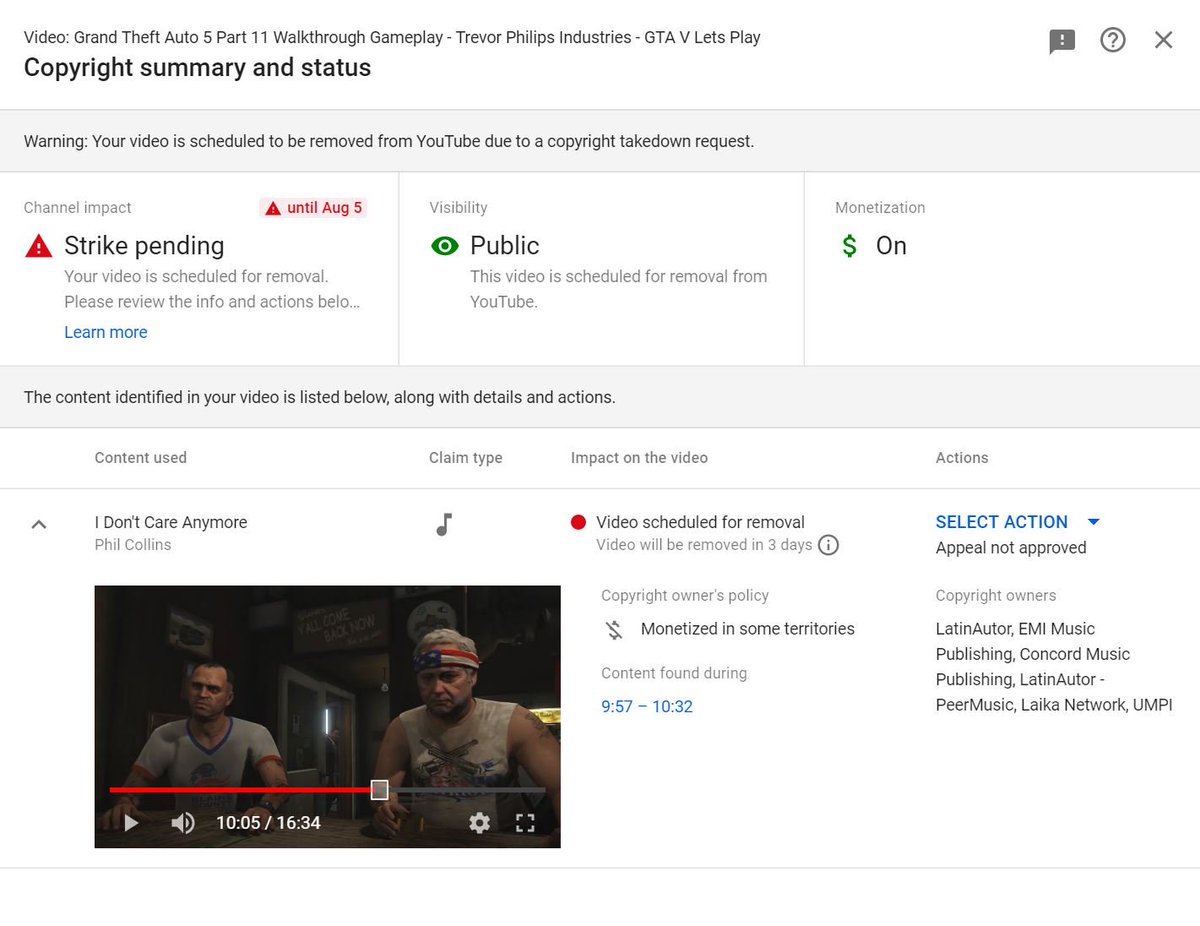This screenshot has width=1200, height=926.
Task: Click the 'I Don't Care Anymore' song title
Action: (171, 522)
